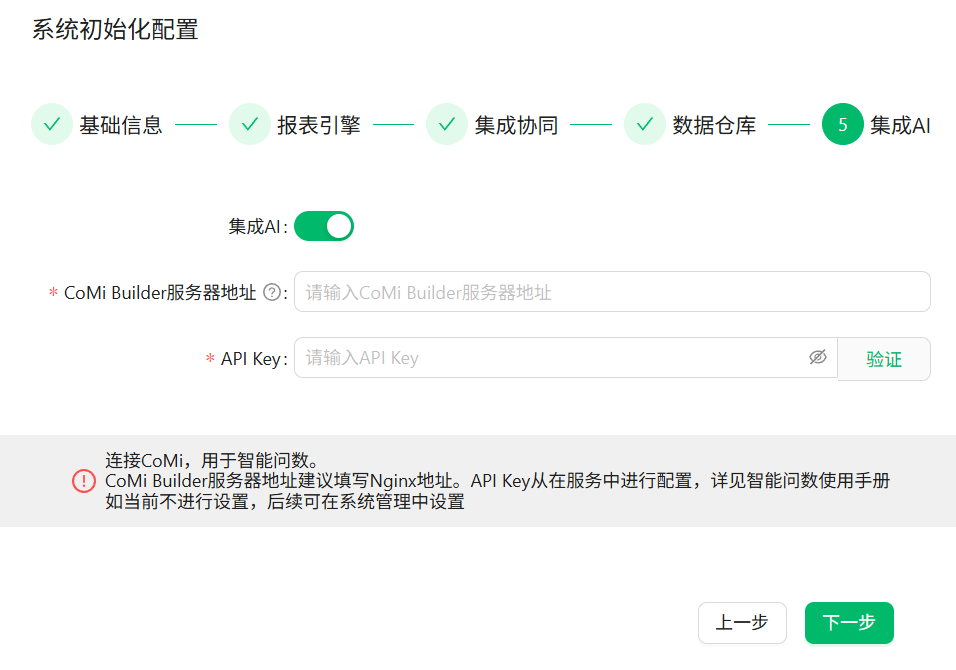Select the 集成AI step label
Screen dimensions: 956x670
tap(900, 125)
